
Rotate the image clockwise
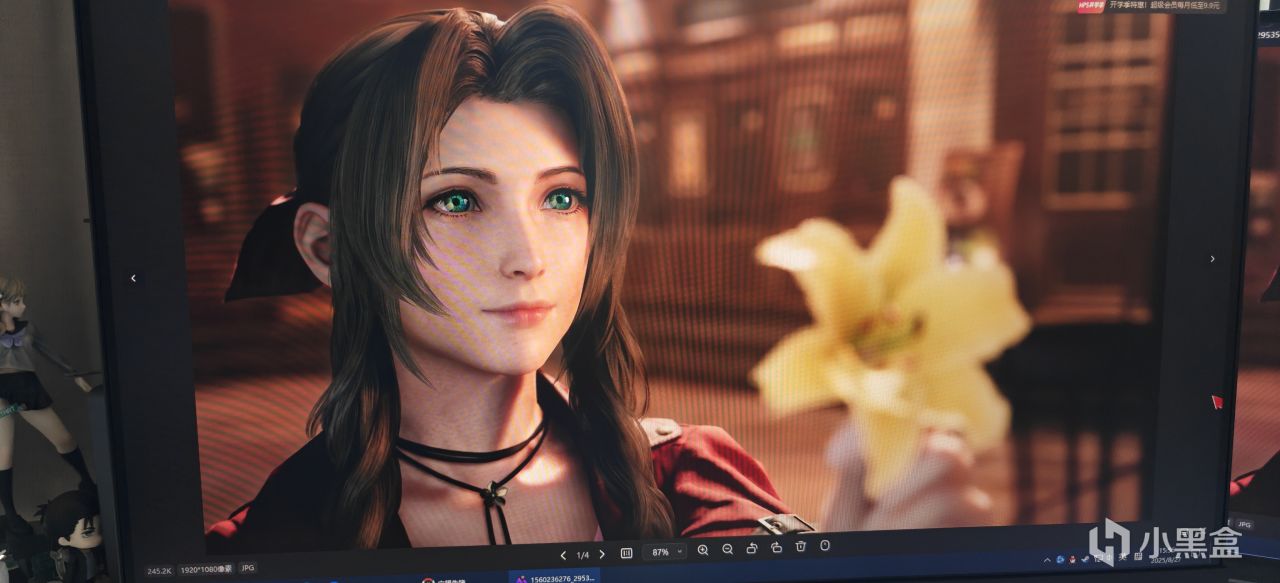pos(776,547)
